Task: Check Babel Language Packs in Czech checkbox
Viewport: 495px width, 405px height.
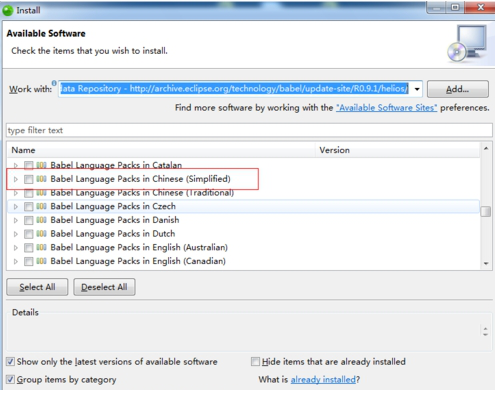Action: click(x=29, y=207)
